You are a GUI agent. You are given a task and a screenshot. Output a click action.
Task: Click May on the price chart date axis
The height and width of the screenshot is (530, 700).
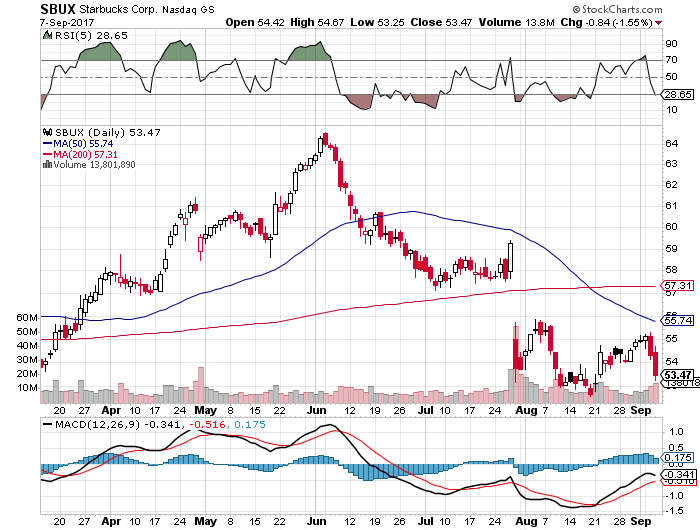206,410
